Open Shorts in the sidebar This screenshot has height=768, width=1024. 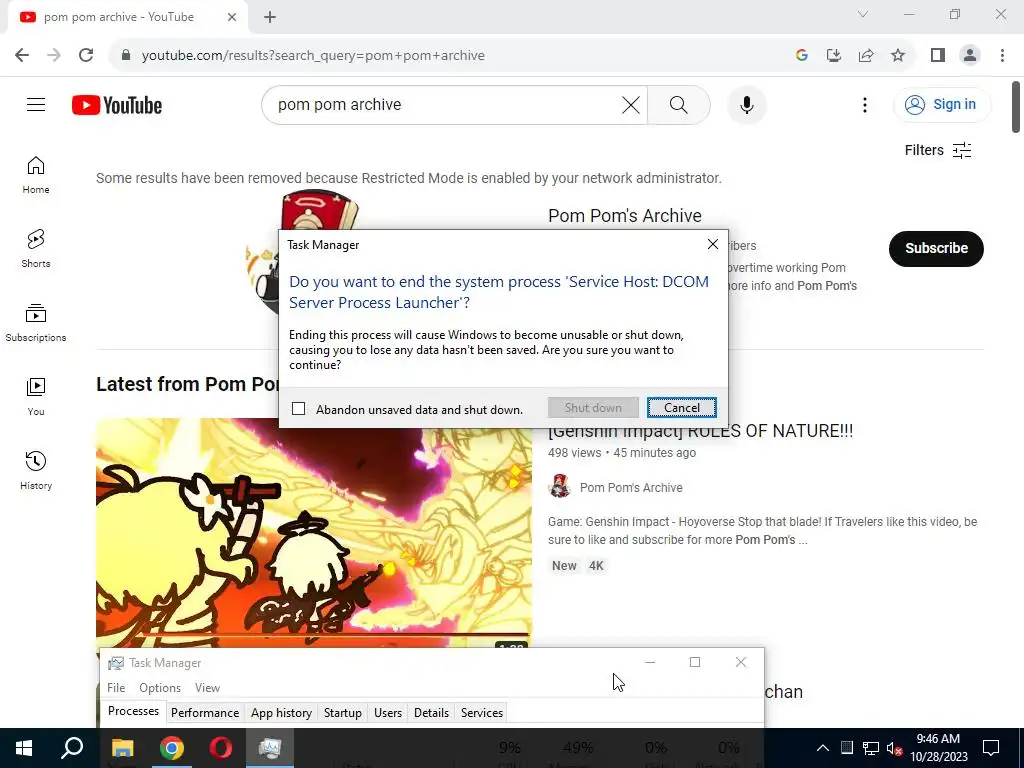click(36, 249)
